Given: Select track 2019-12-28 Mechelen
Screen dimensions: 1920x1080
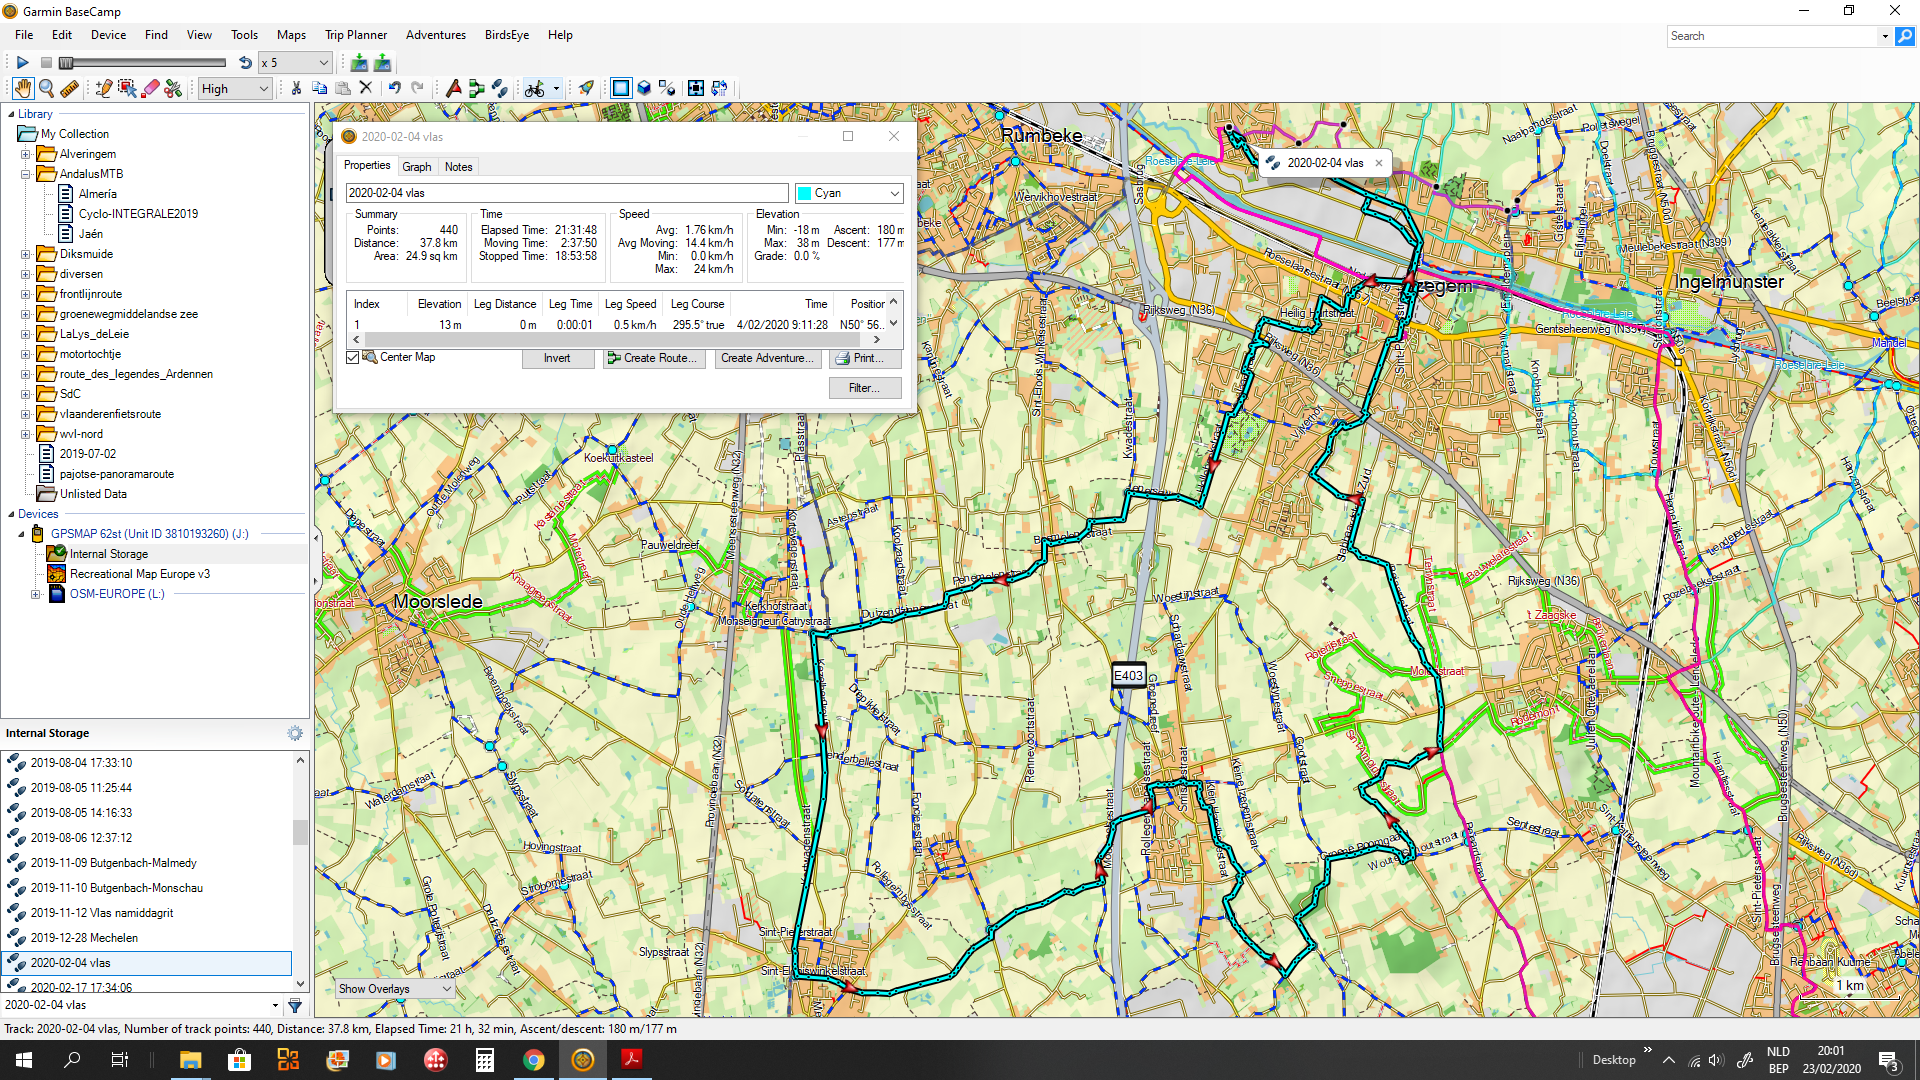Looking at the screenshot, I should click(84, 938).
